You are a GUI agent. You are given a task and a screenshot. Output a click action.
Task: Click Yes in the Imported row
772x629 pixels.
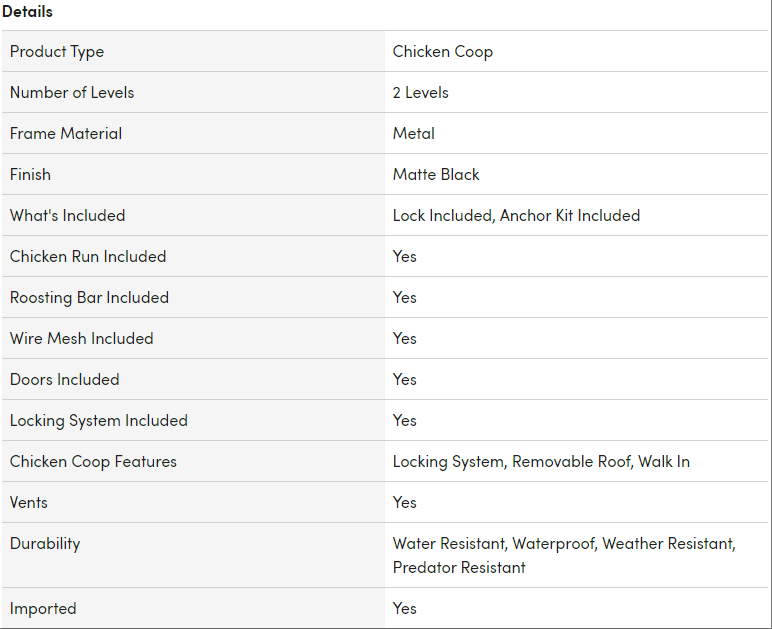pyautogui.click(x=404, y=608)
